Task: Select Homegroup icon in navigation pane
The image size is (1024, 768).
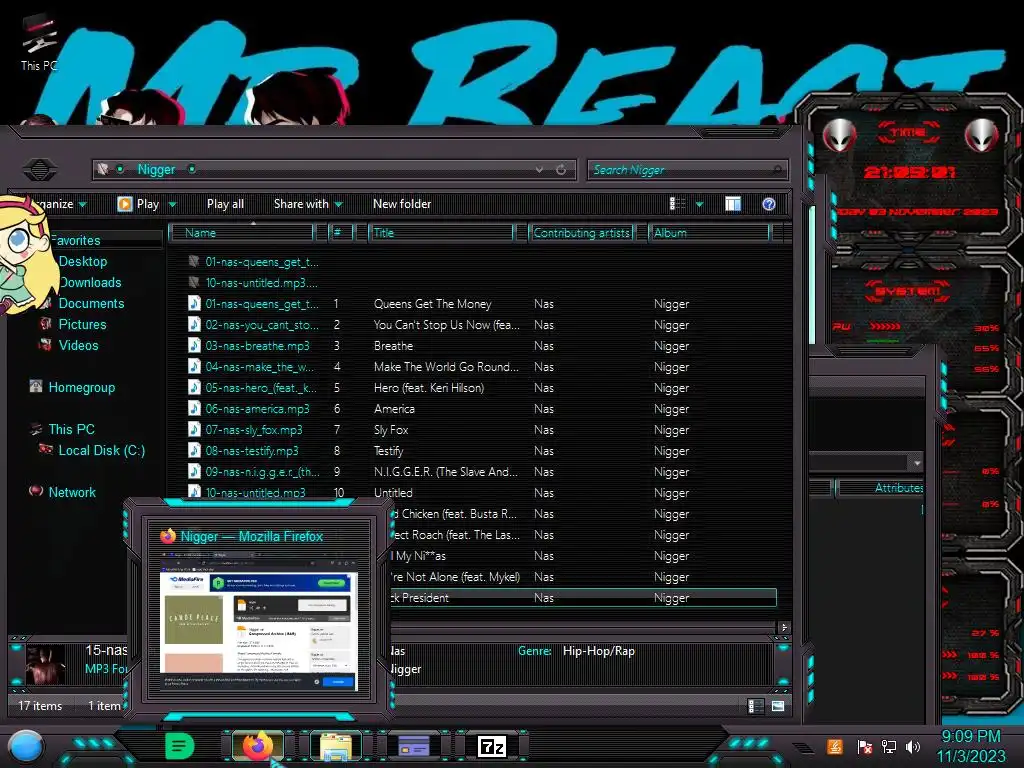Action: pos(36,387)
